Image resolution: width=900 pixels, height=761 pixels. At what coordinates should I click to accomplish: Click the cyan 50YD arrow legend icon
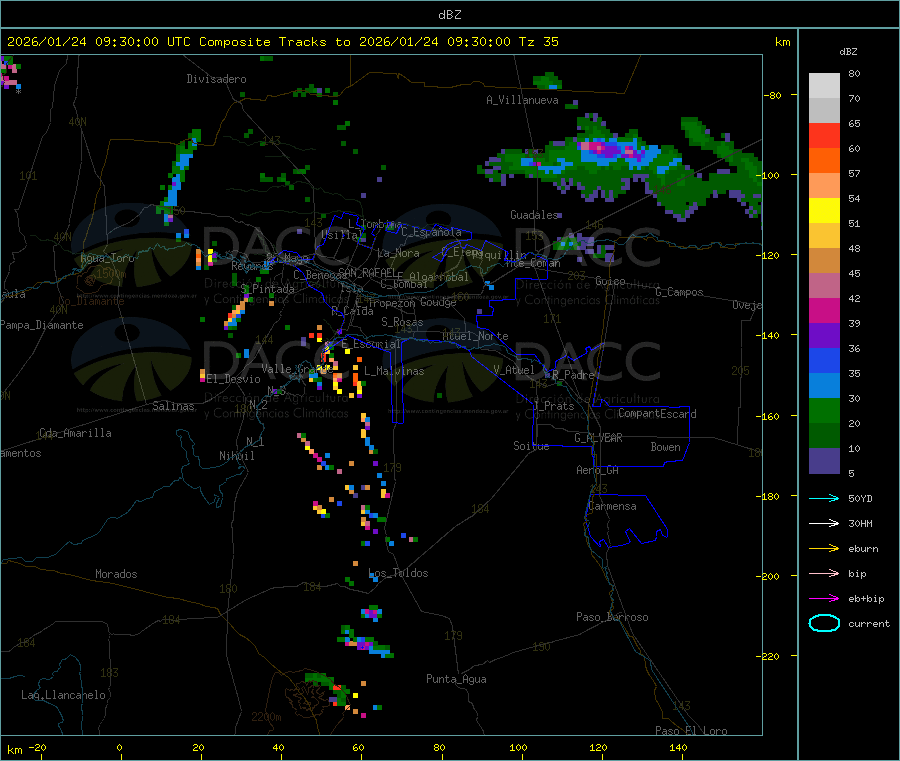point(824,498)
